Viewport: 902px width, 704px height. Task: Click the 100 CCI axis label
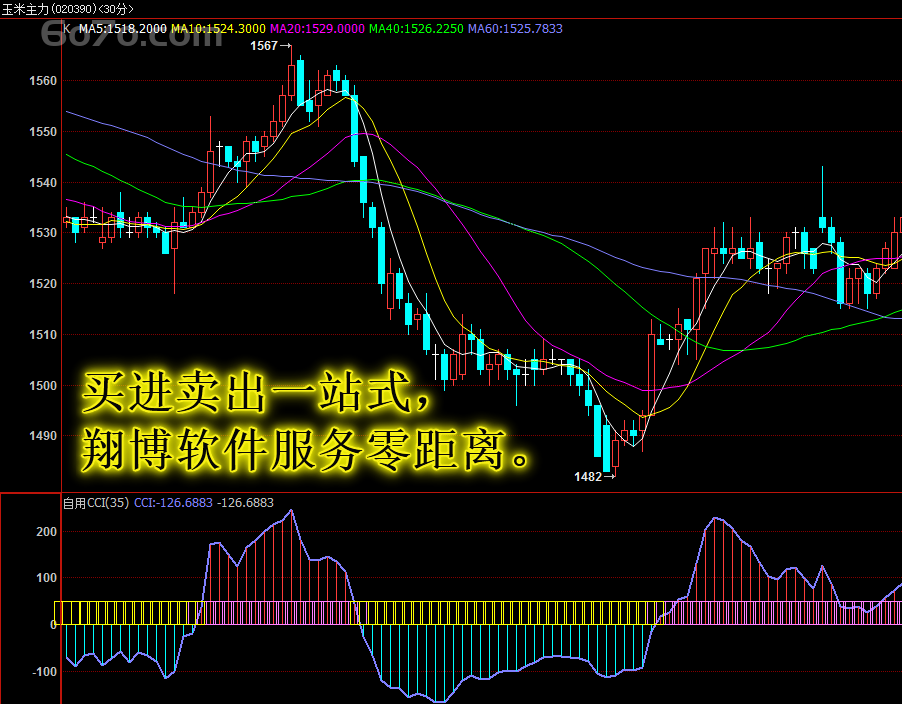(x=47, y=578)
